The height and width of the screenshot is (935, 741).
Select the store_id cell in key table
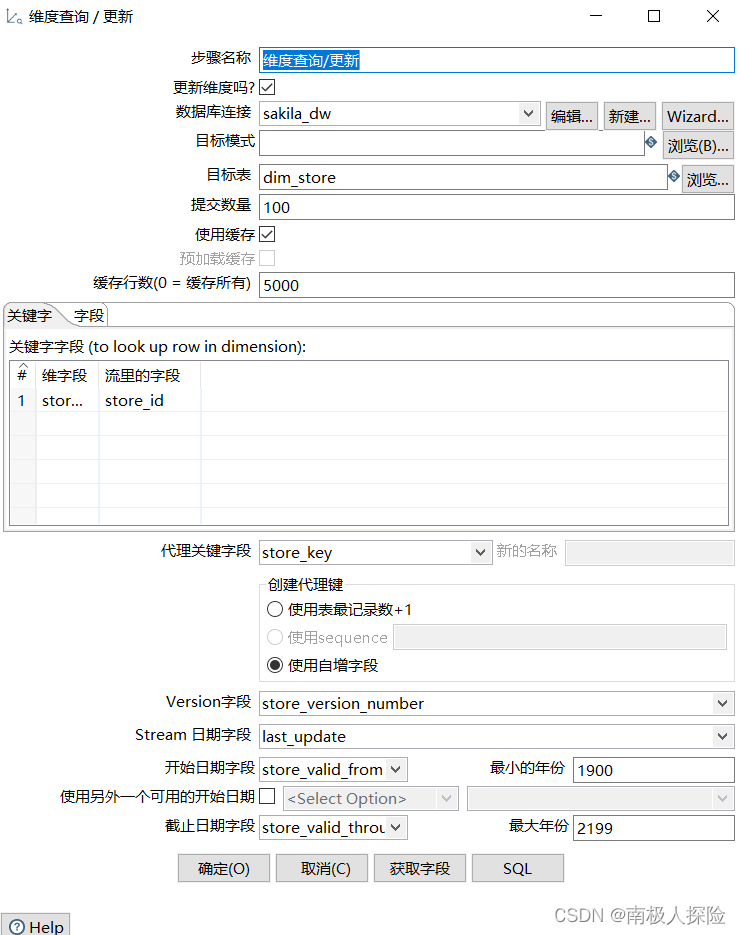coord(150,401)
